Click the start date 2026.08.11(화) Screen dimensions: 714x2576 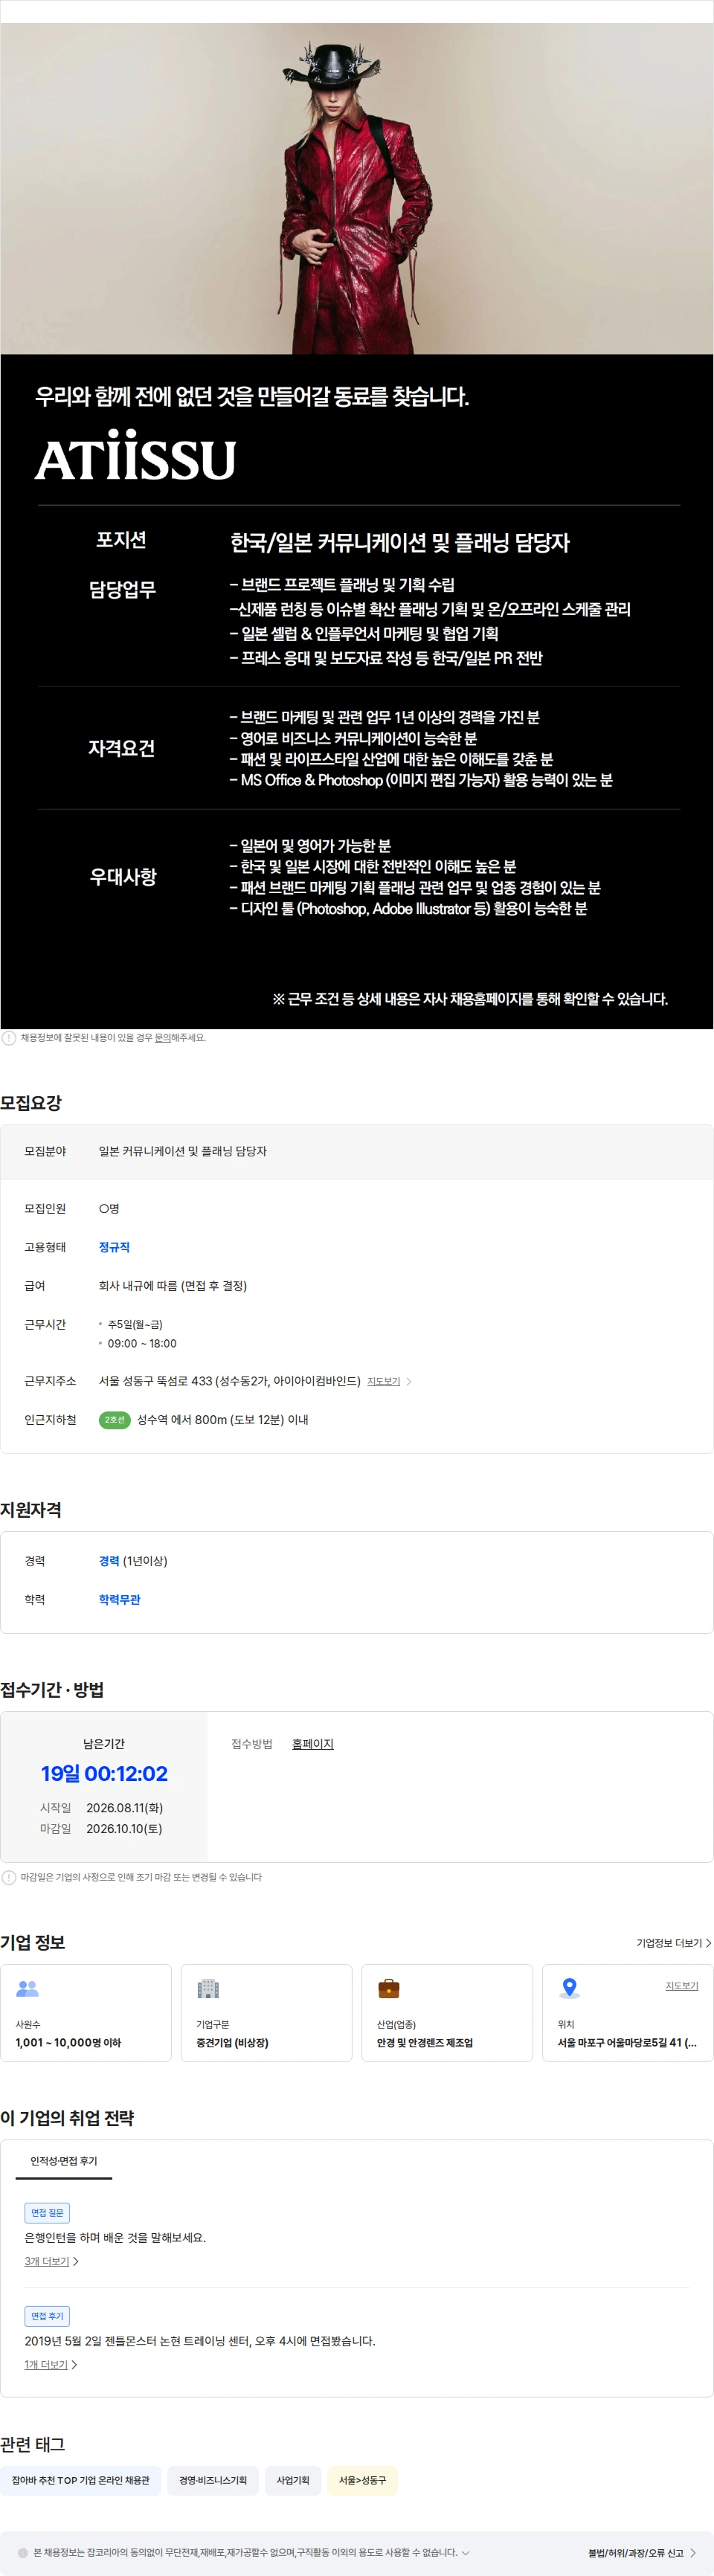(124, 1808)
